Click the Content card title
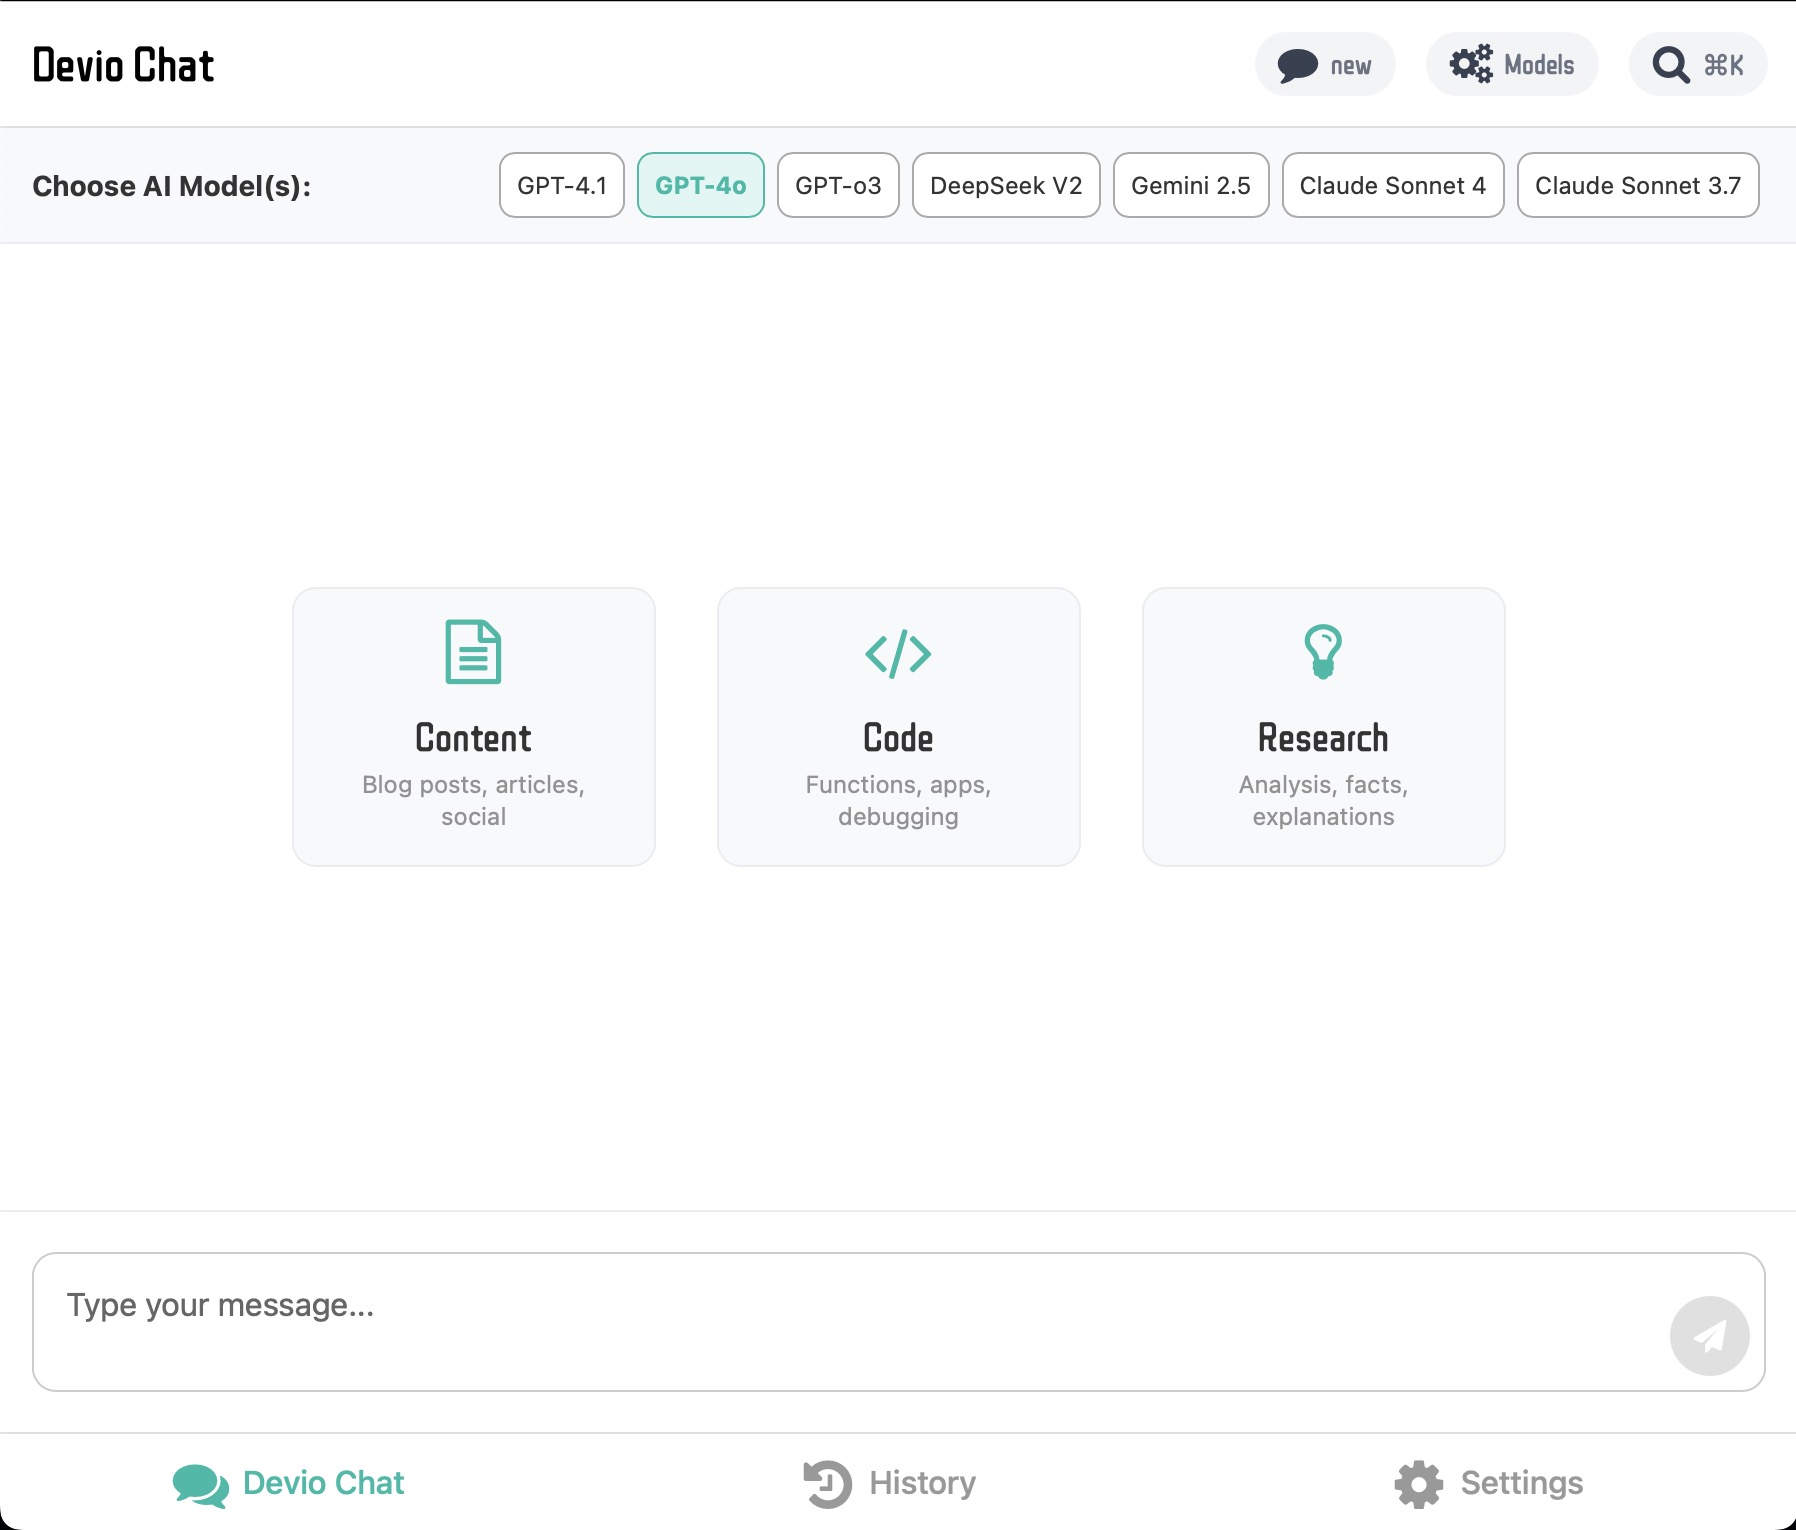Image resolution: width=1796 pixels, height=1530 pixels. [x=473, y=738]
